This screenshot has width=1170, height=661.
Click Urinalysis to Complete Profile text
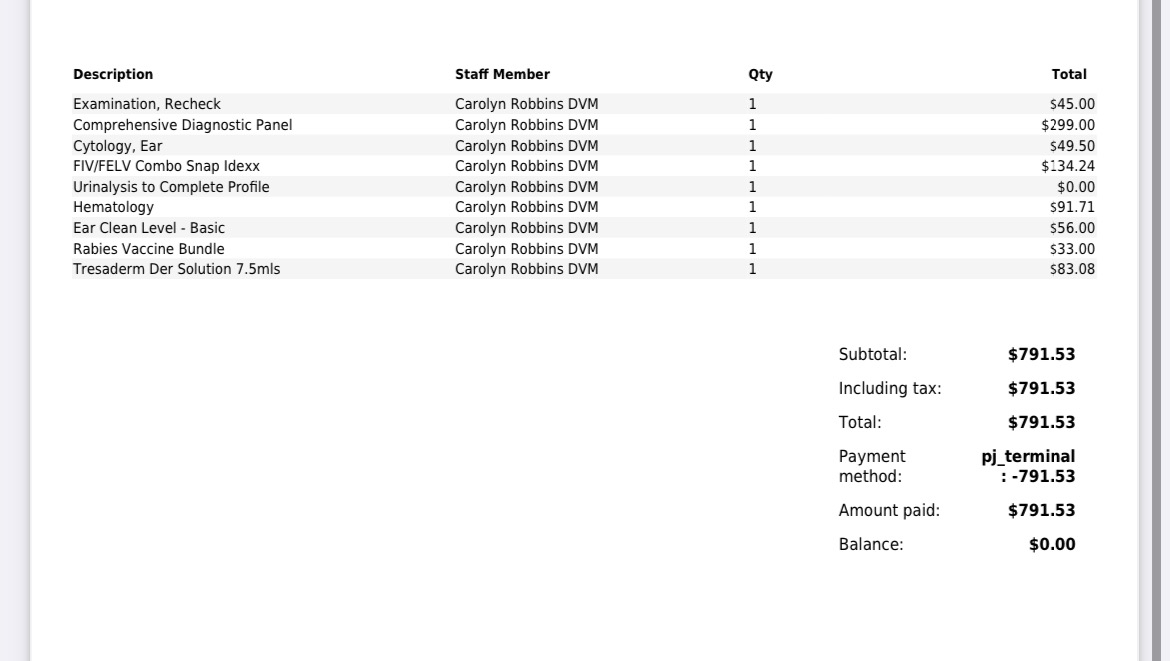pos(171,187)
